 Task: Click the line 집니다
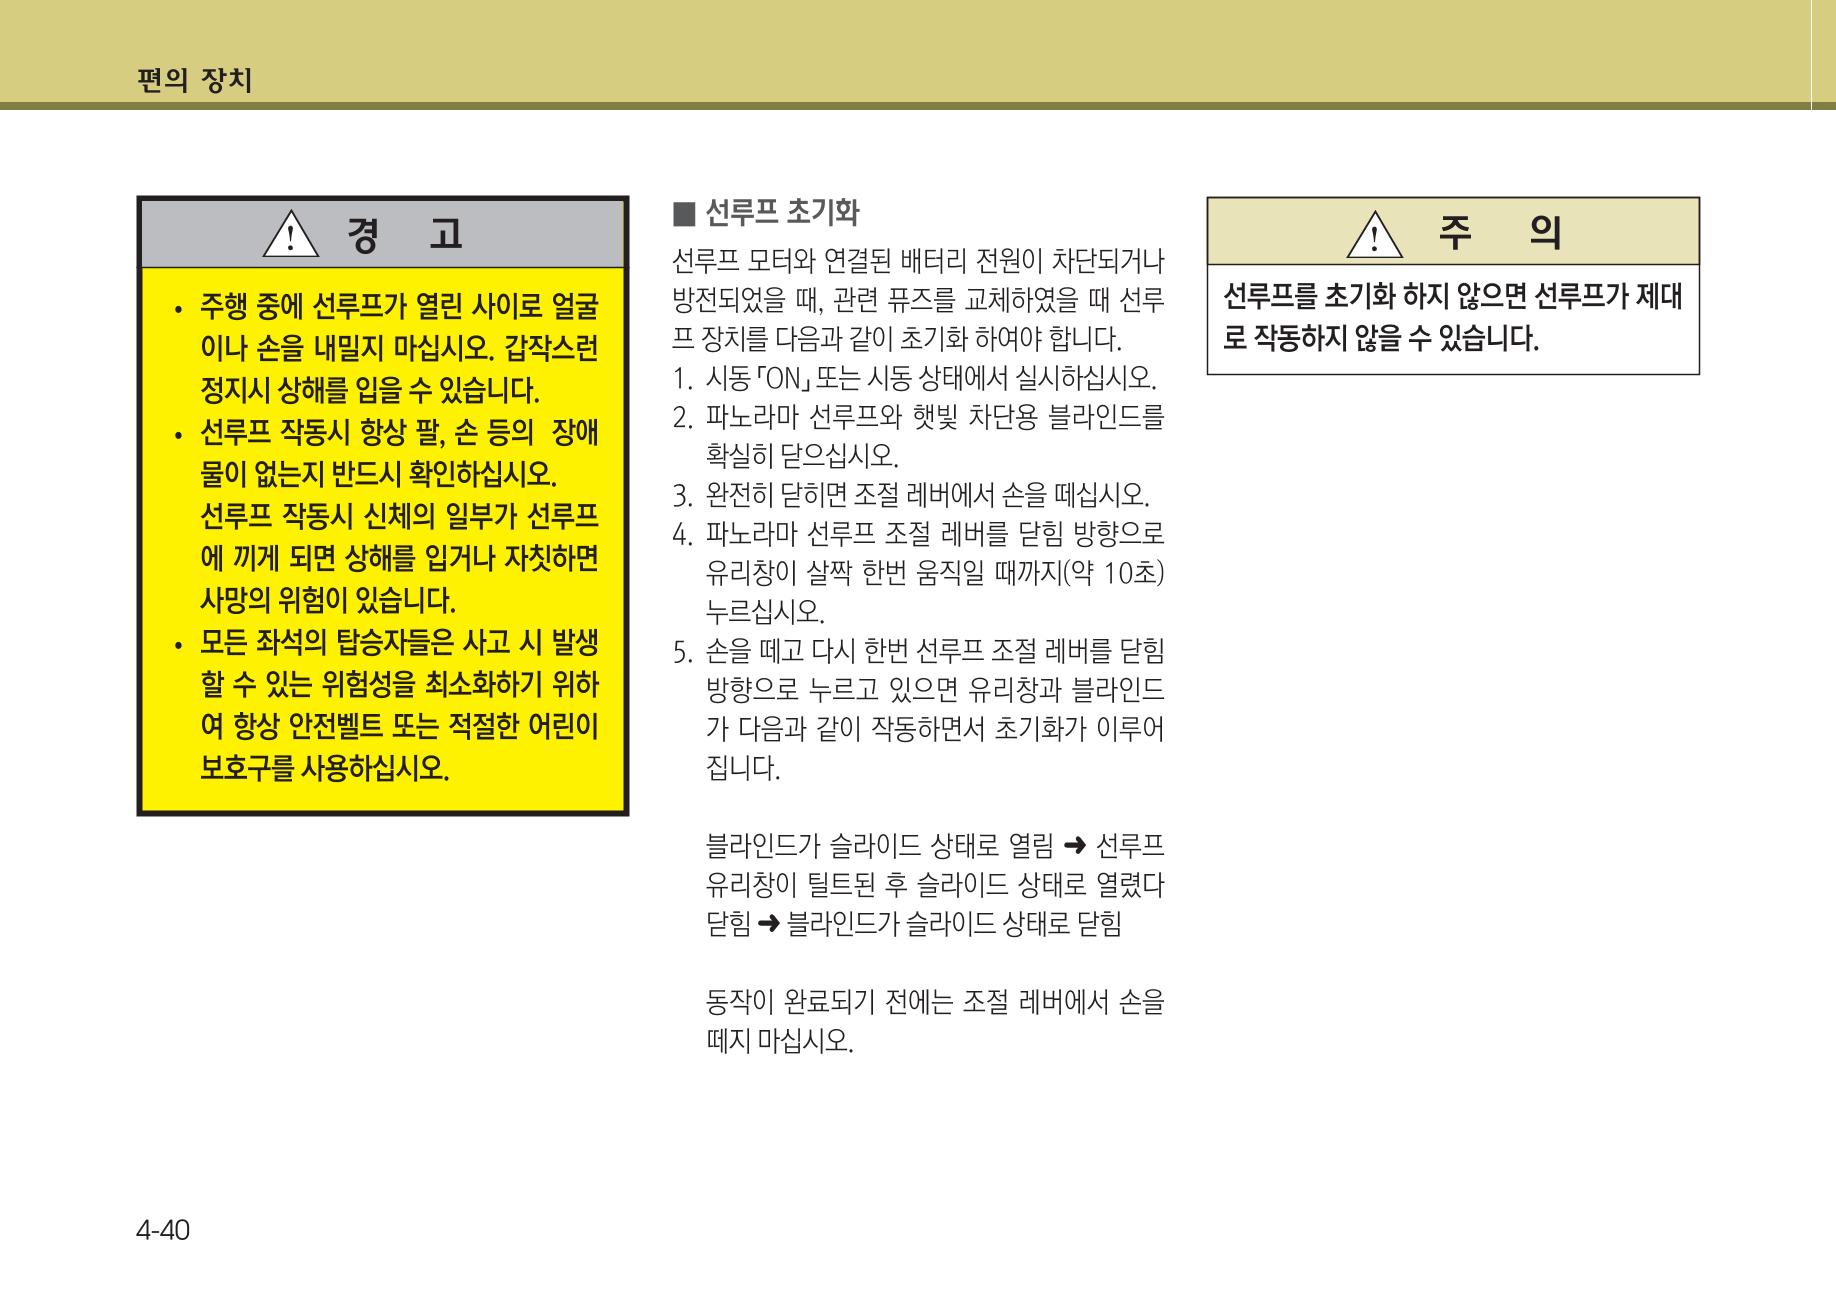point(742,769)
